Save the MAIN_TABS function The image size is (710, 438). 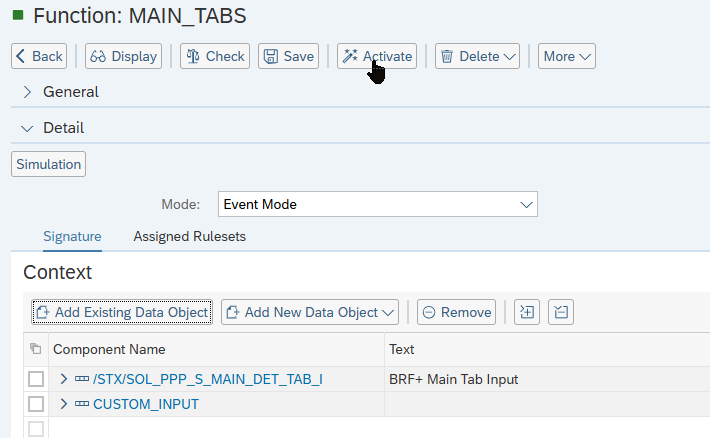(288, 56)
